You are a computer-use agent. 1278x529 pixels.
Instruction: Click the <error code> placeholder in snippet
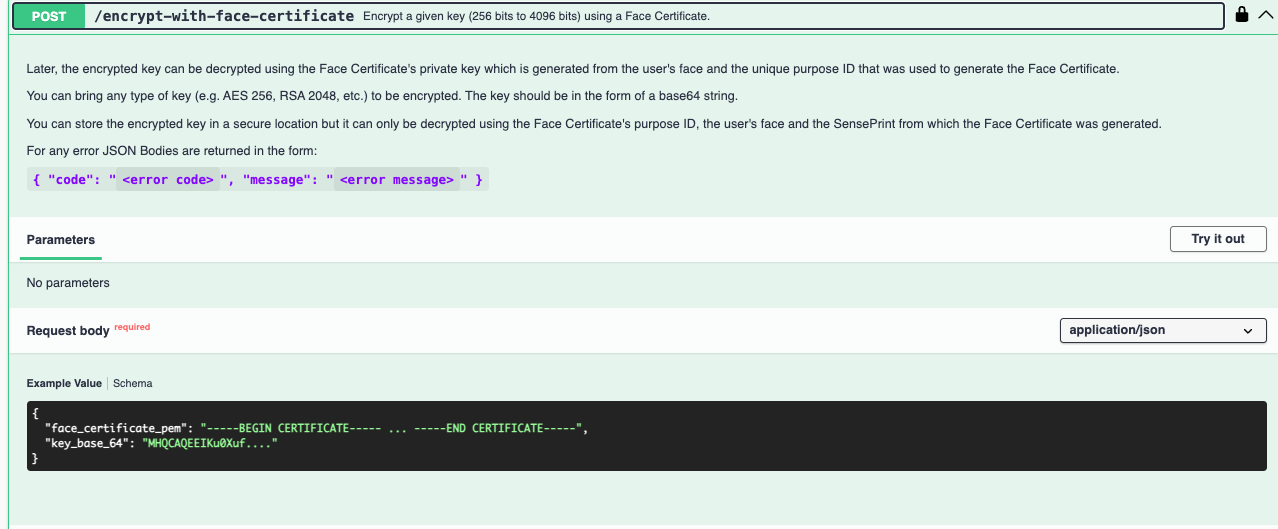(168, 180)
